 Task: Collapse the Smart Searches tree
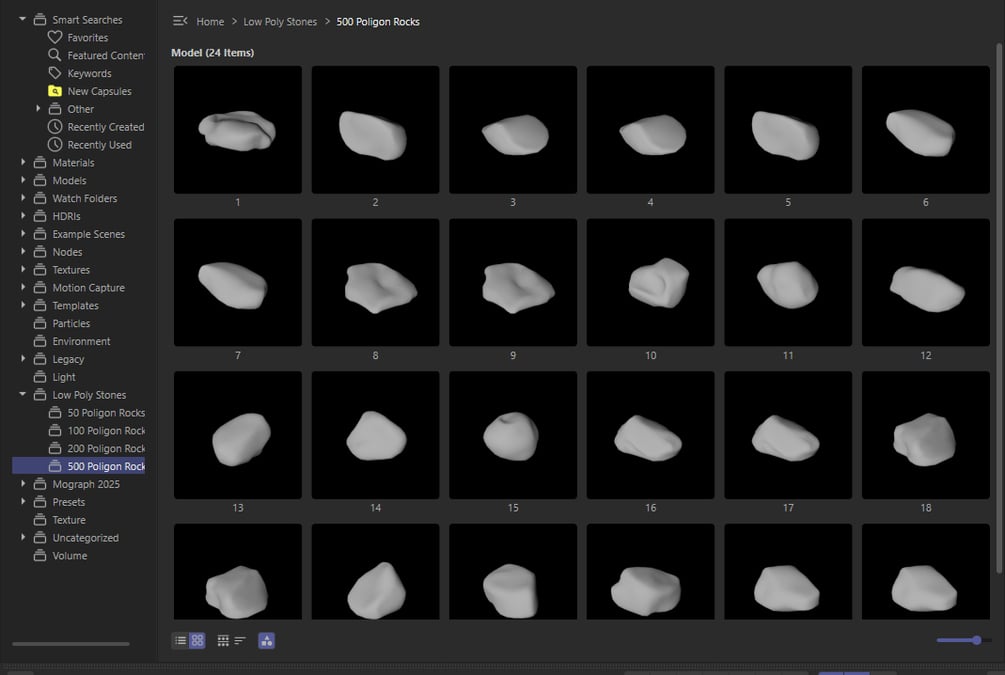22,19
